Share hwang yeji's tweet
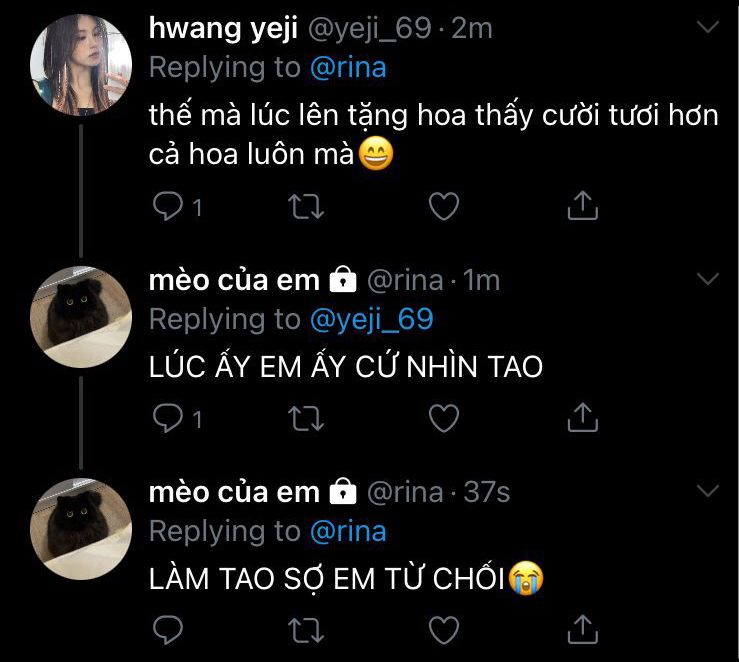The image size is (739, 662). tap(583, 205)
